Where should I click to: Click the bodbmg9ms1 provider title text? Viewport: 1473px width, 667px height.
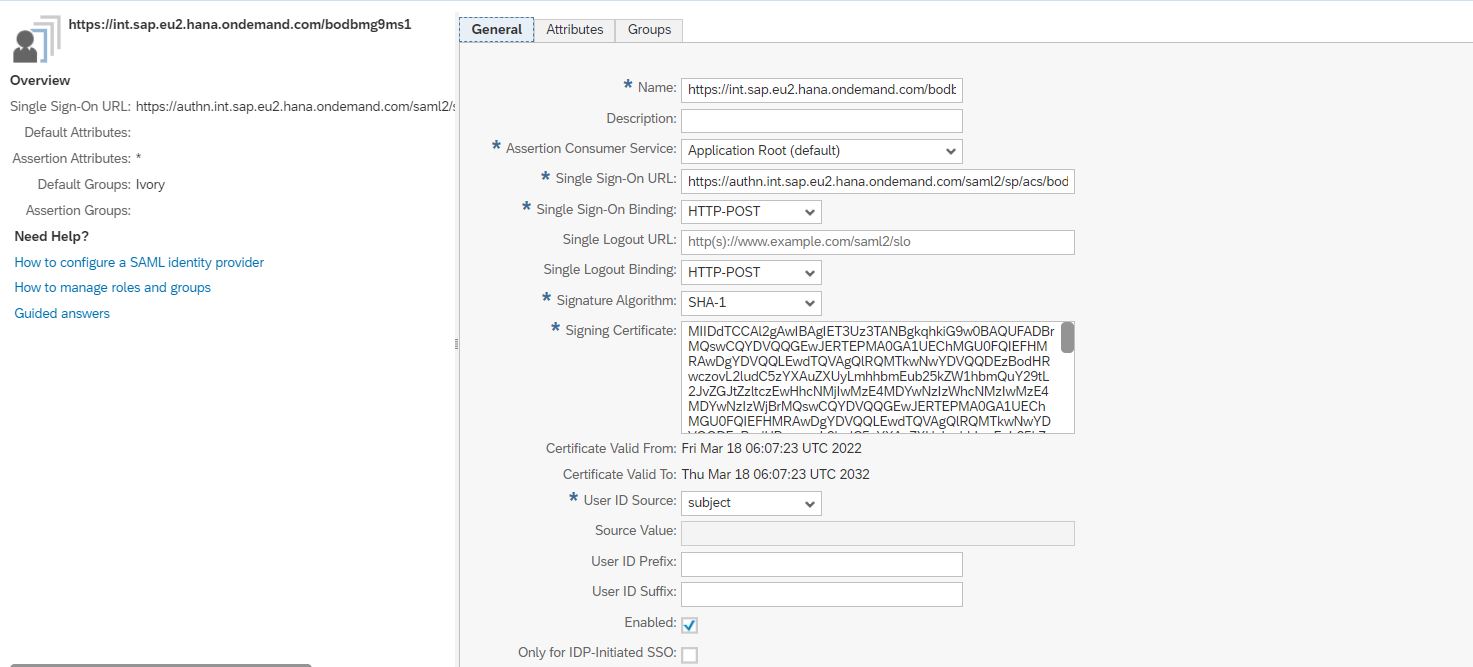(240, 25)
